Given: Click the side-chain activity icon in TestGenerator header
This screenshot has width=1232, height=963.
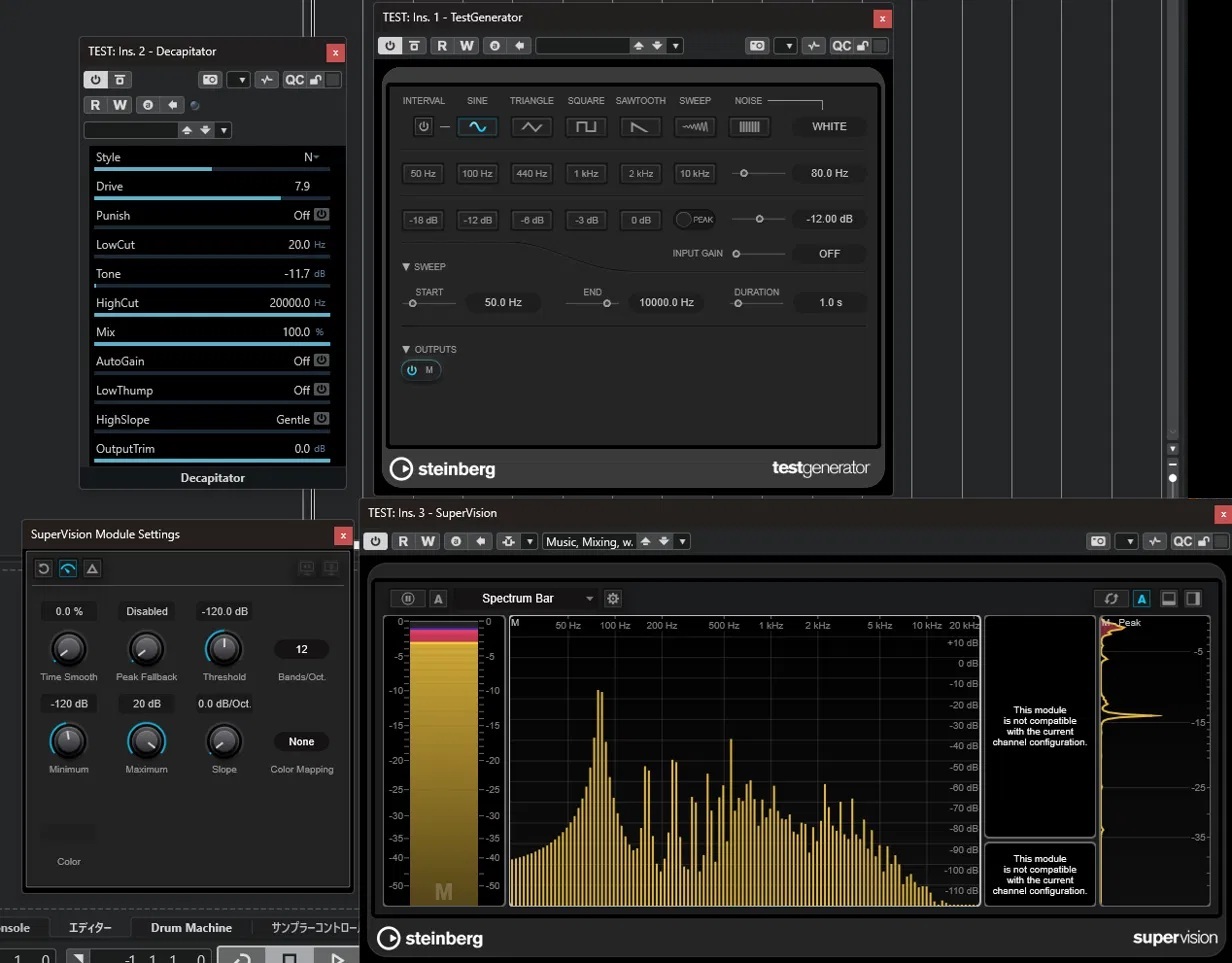Looking at the screenshot, I should pos(814,45).
